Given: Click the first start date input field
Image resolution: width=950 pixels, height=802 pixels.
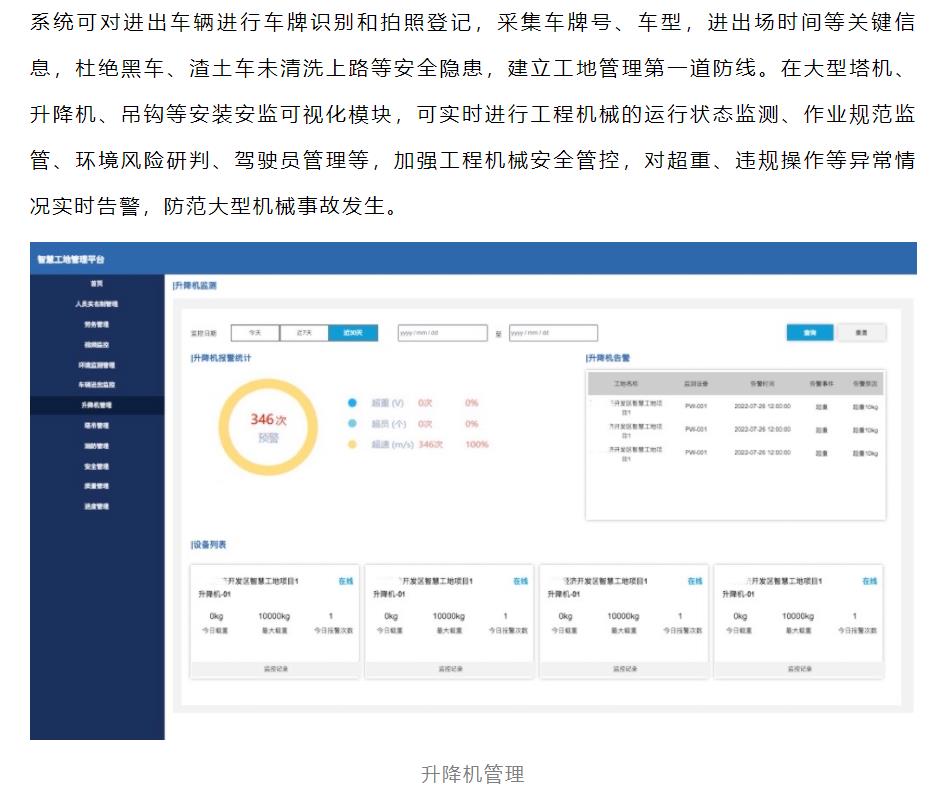Looking at the screenshot, I should 440,332.
